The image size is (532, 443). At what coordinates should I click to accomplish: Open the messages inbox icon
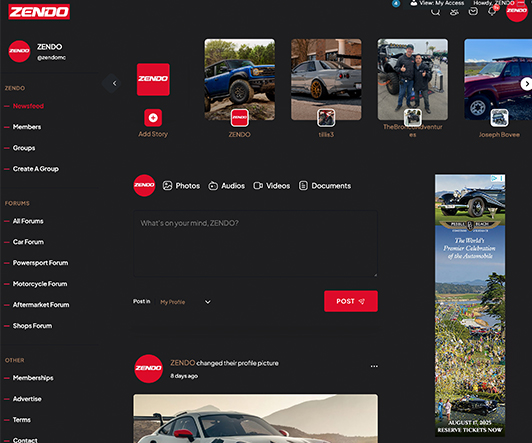tap(473, 12)
